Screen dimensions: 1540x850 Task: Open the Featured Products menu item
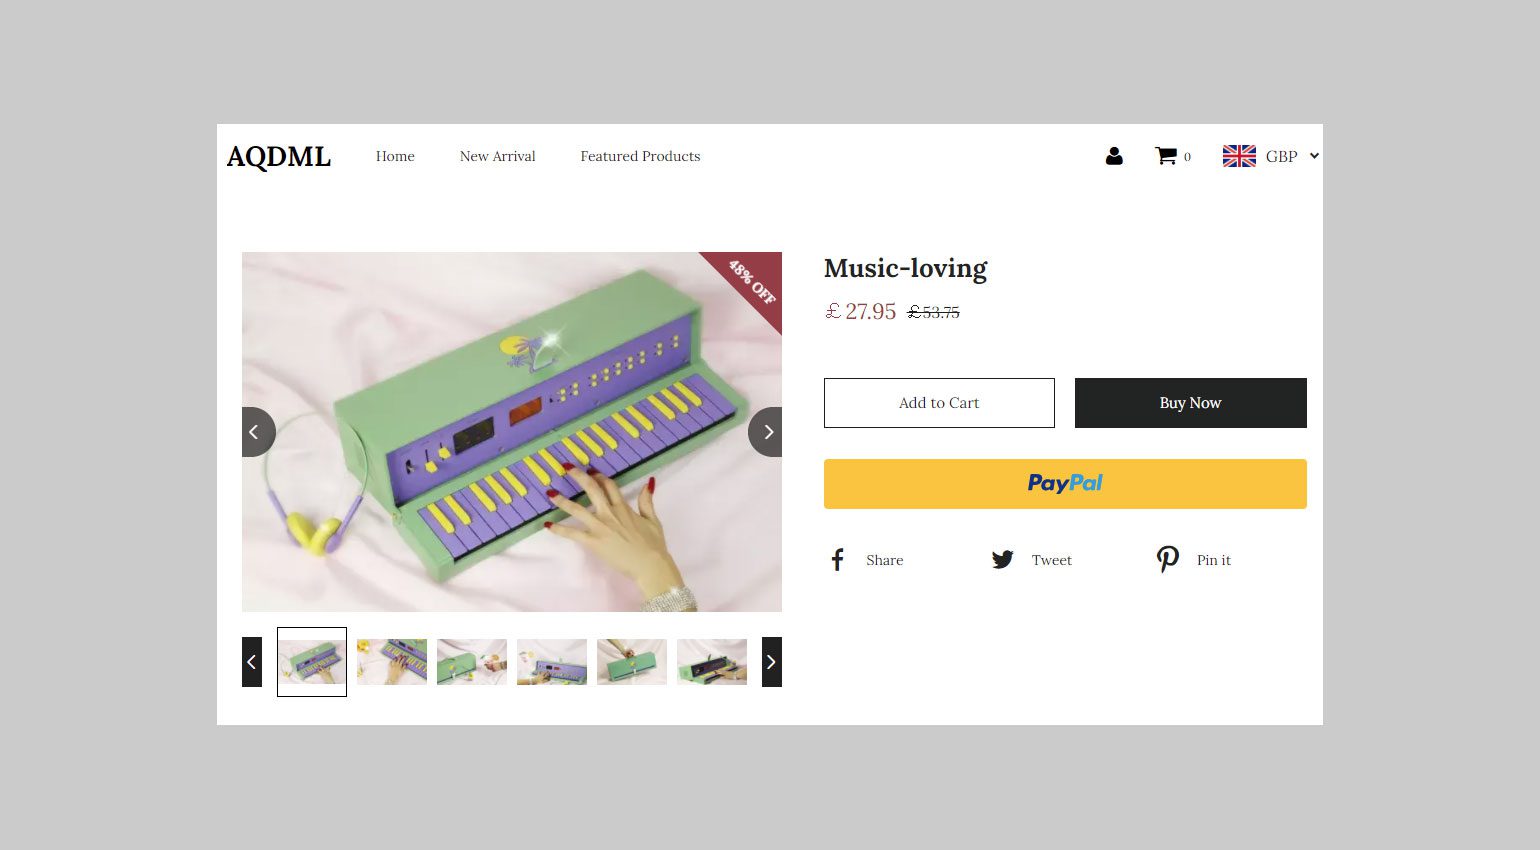coord(640,156)
